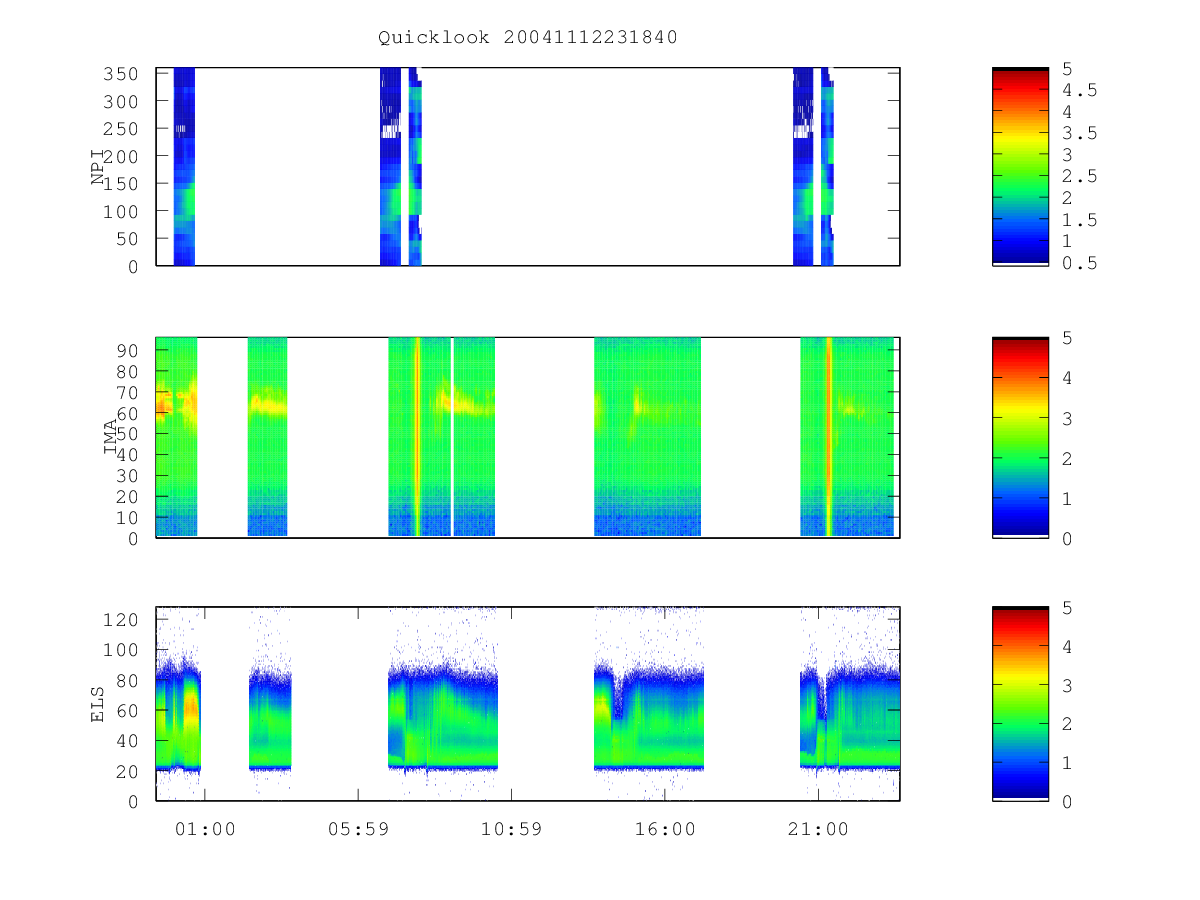The height and width of the screenshot is (900, 1200).
Task: Click the 5 label on ELS colorbar
Action: (x=1068, y=607)
